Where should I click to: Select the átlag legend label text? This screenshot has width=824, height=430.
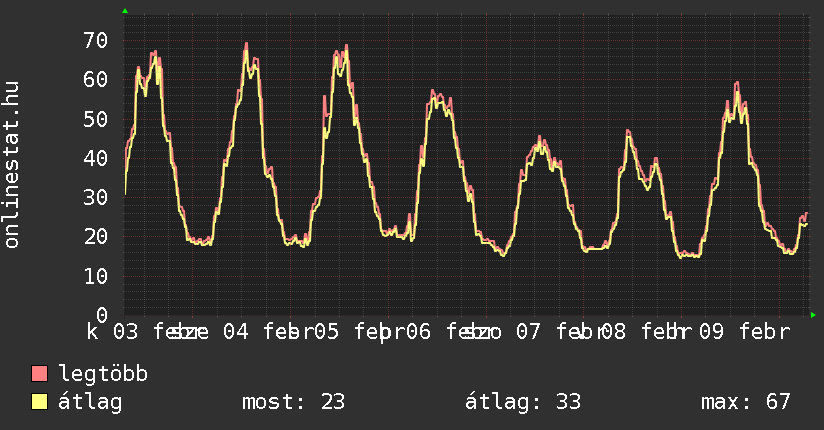[x=90, y=402]
